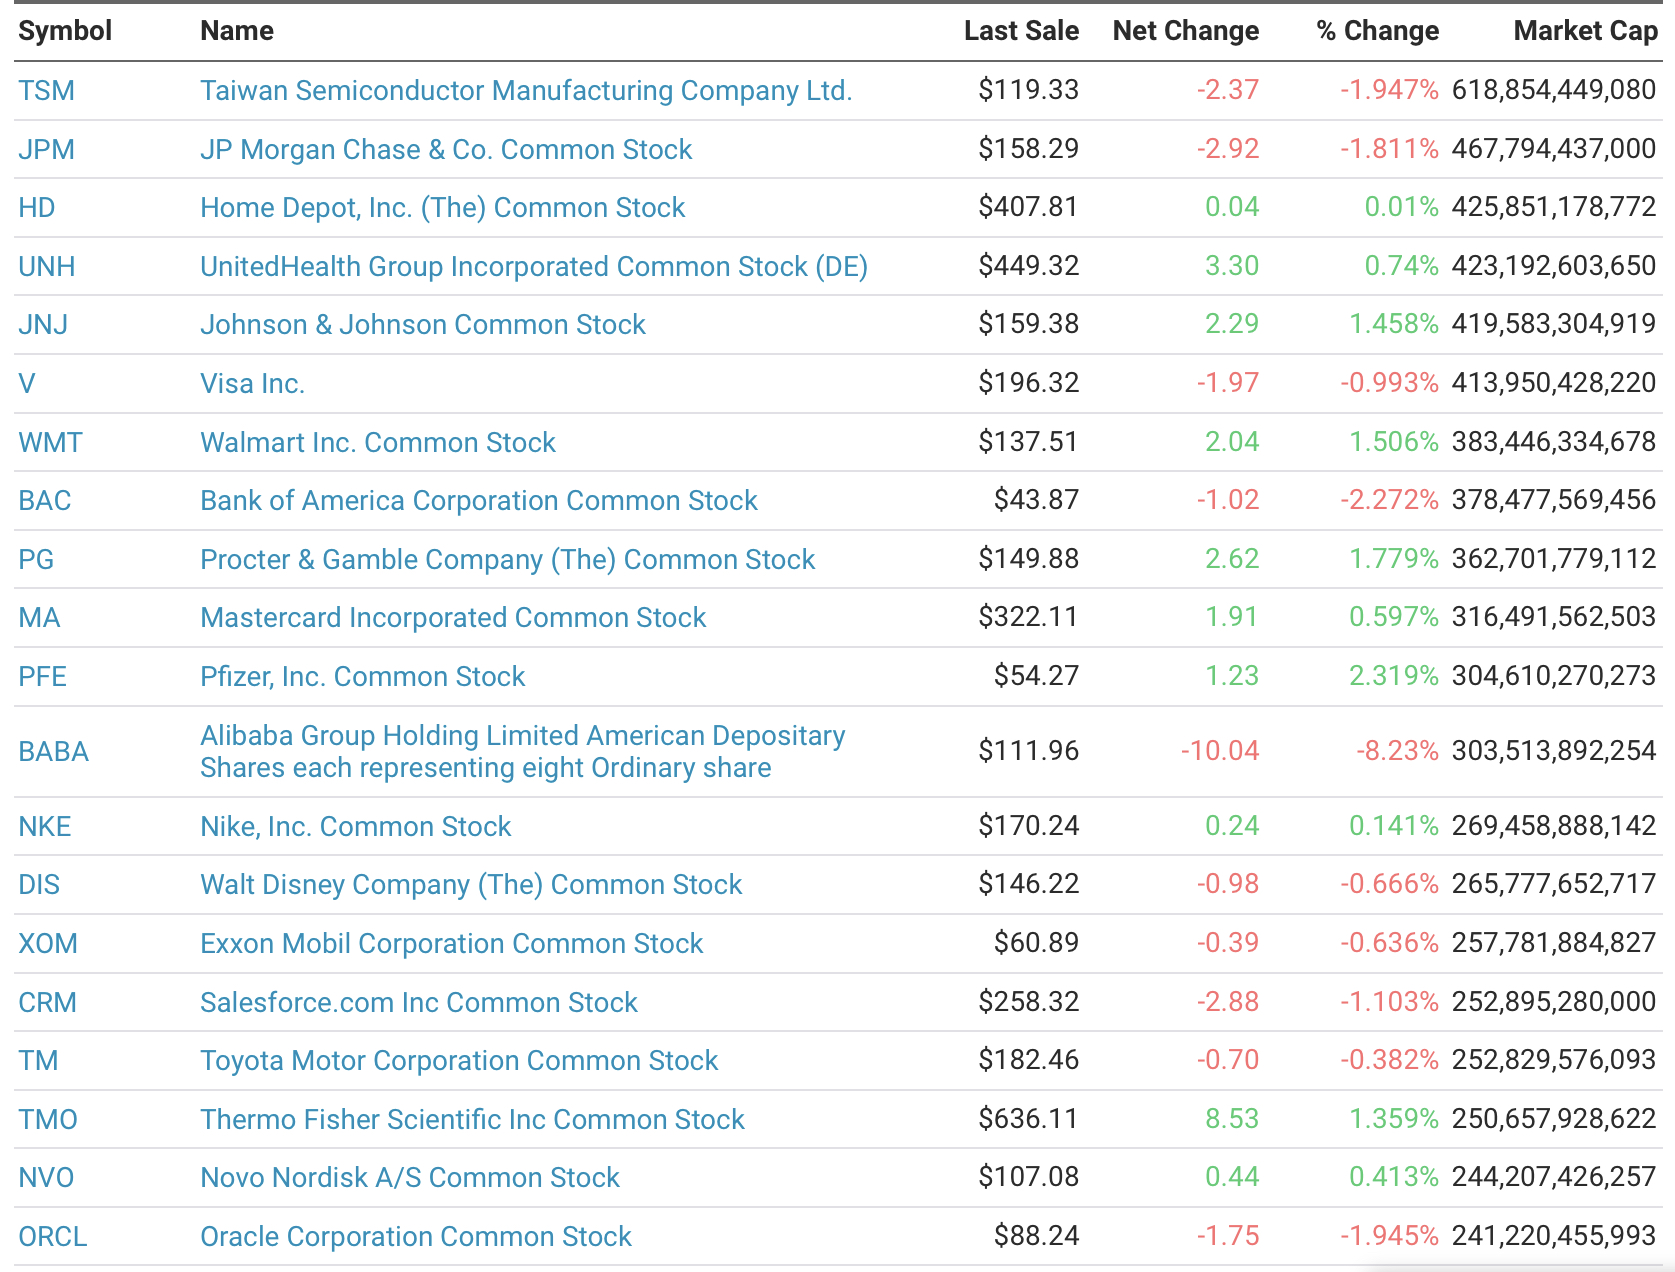
Task: Open the ORCL symbol link
Action: [53, 1237]
